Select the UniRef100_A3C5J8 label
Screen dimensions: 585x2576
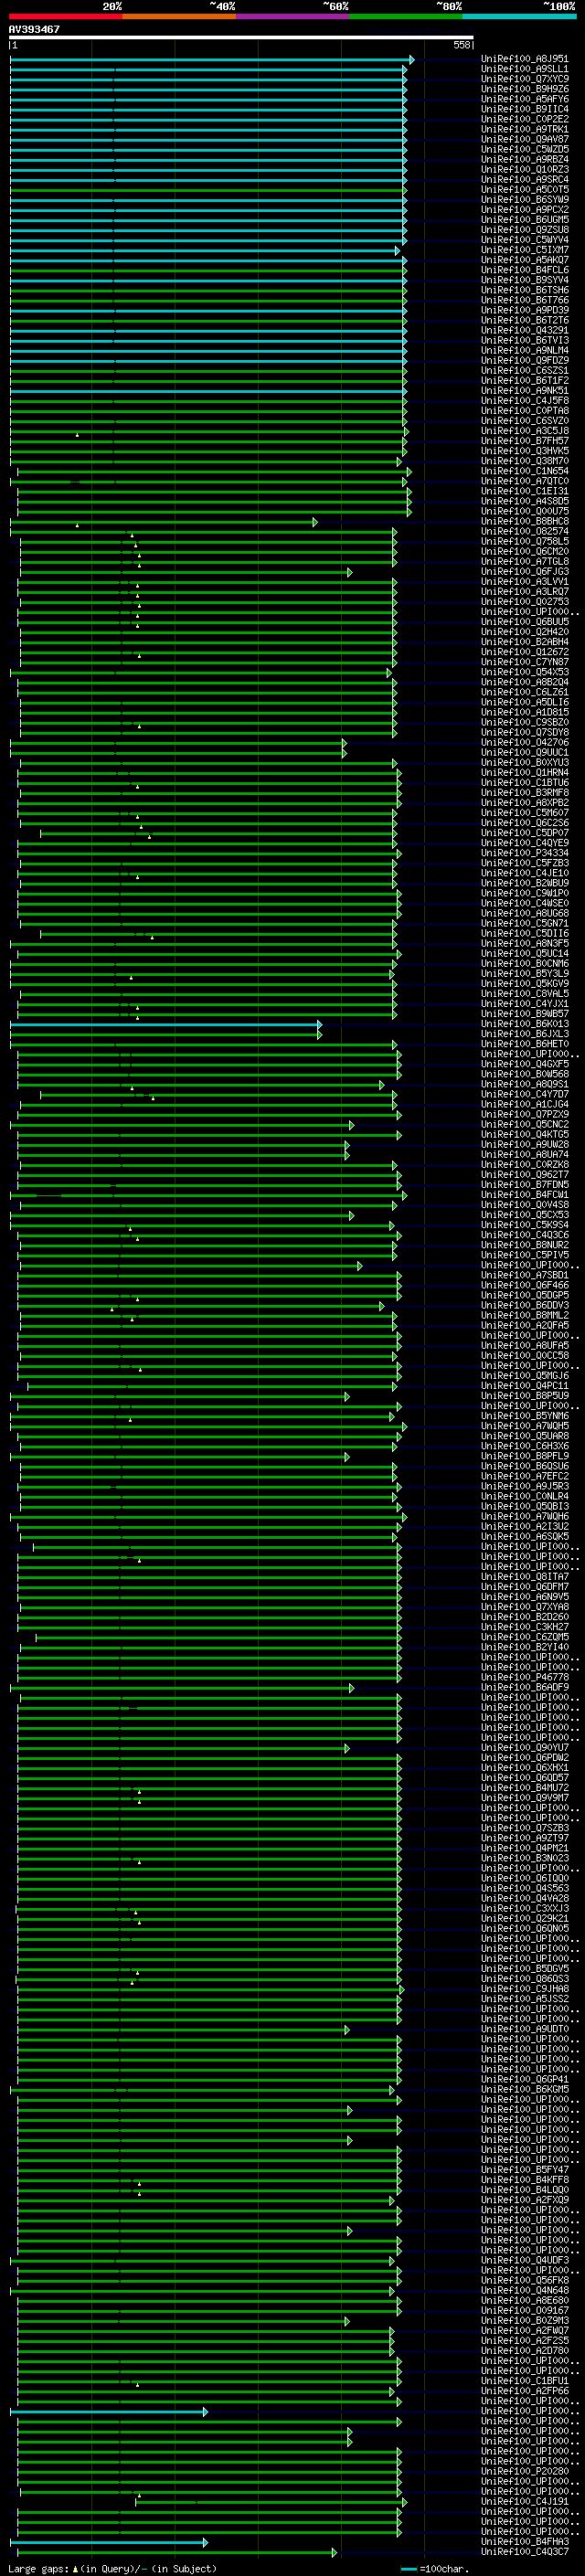pos(525,431)
